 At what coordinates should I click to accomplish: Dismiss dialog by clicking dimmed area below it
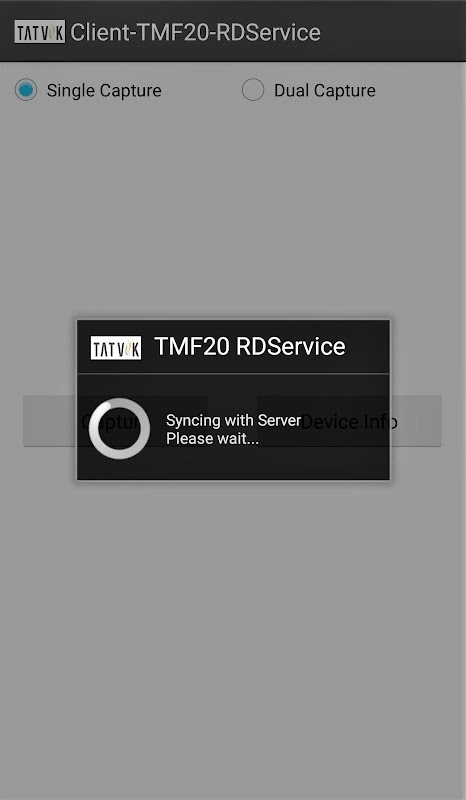(233, 638)
